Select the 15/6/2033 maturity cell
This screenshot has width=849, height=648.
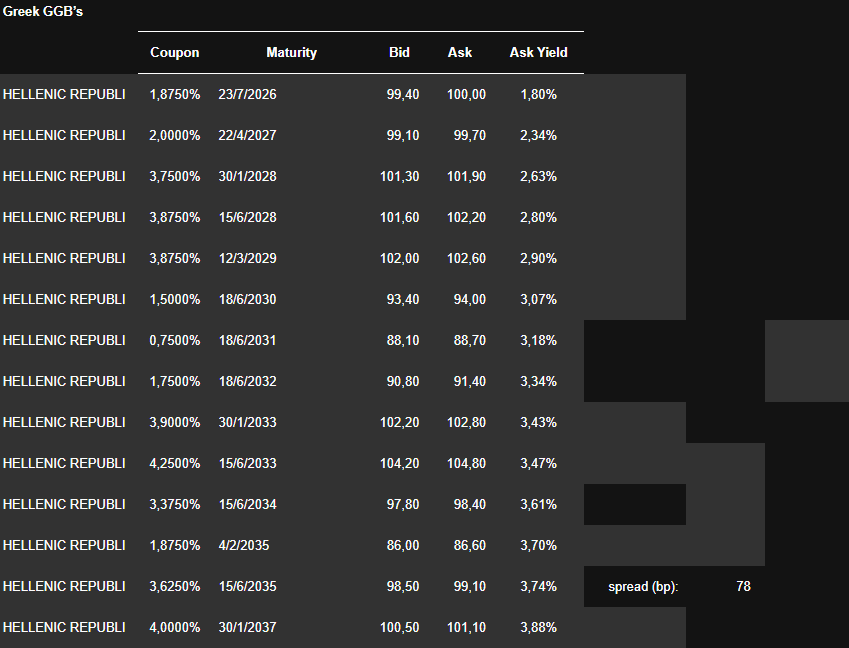[247, 463]
